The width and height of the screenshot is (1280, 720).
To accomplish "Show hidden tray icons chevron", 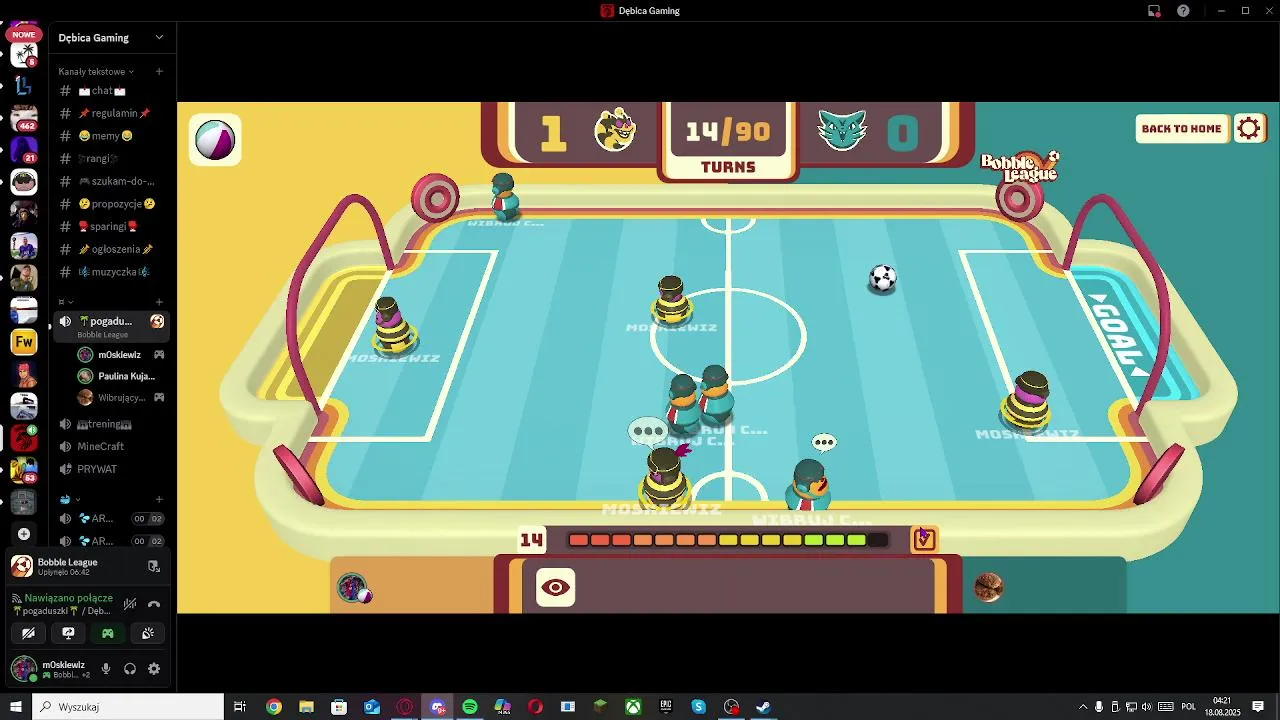I will 1083,707.
